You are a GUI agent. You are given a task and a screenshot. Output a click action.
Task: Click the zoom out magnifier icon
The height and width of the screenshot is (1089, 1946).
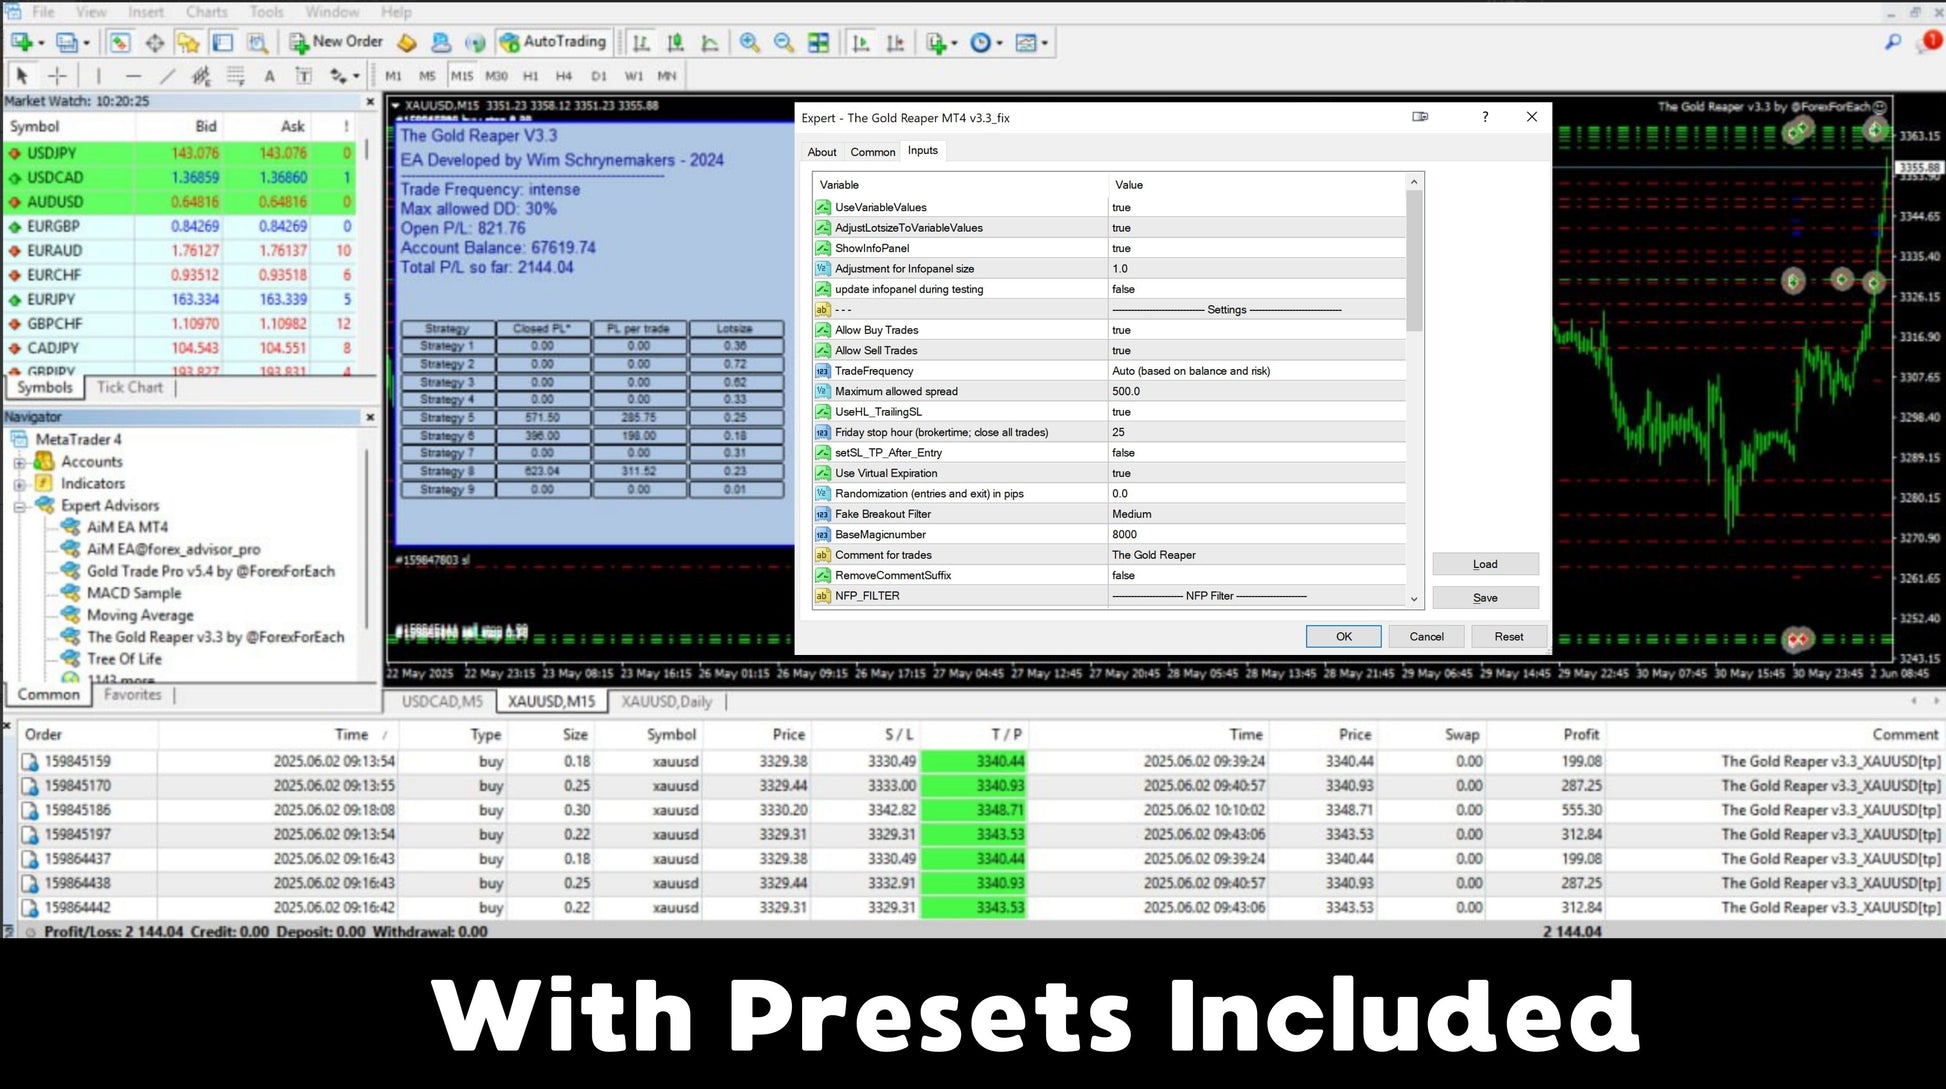coord(783,42)
